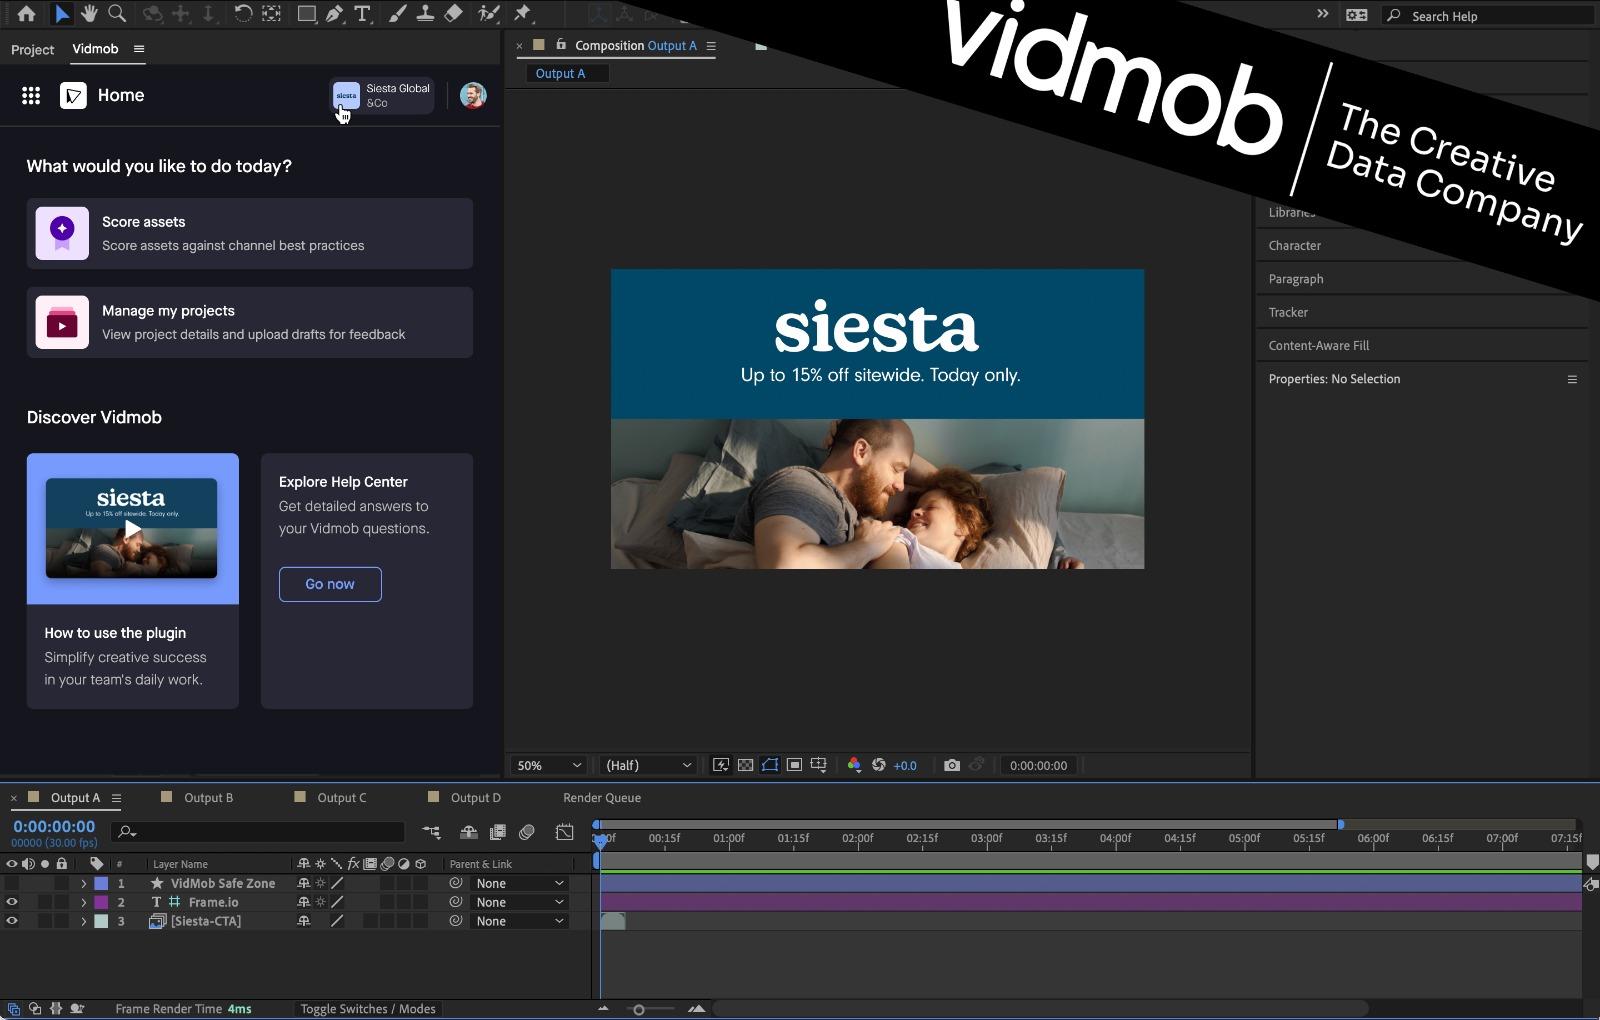
Task: Open the user profile avatar
Action: tap(473, 95)
